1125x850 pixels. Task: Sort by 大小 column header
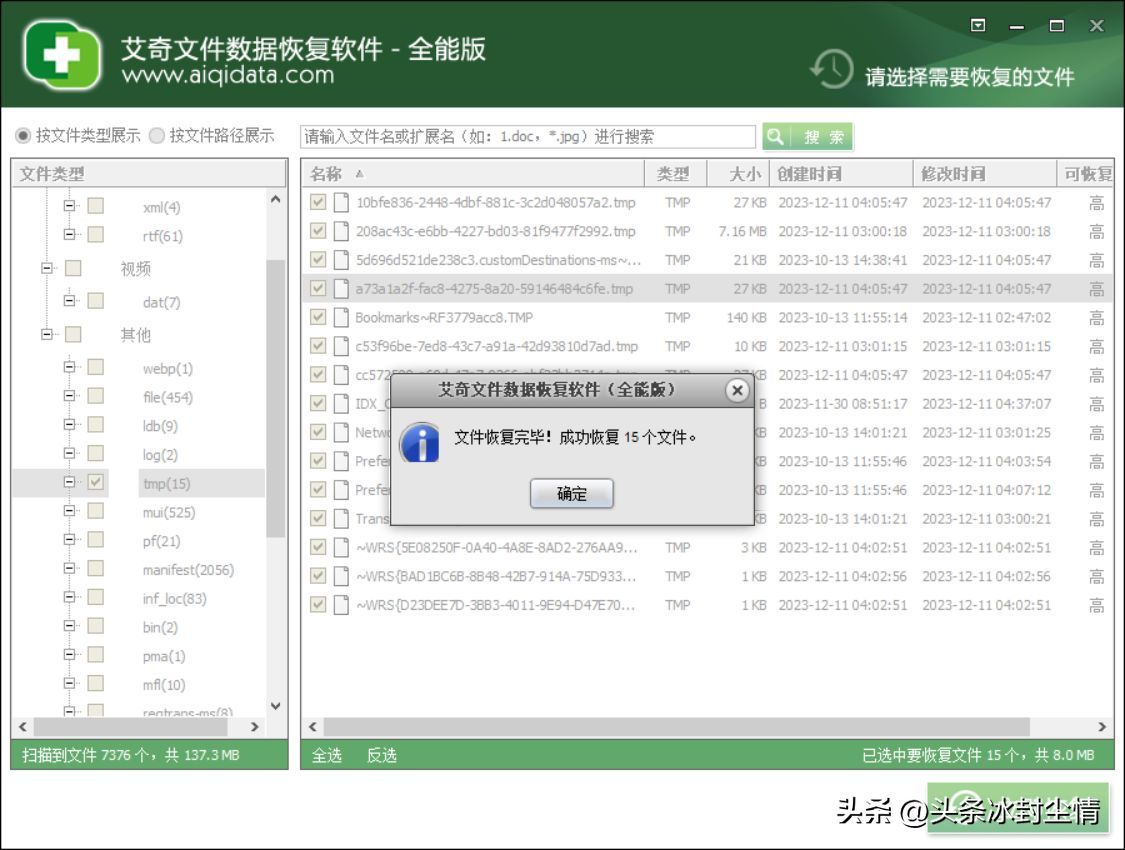tap(738, 174)
